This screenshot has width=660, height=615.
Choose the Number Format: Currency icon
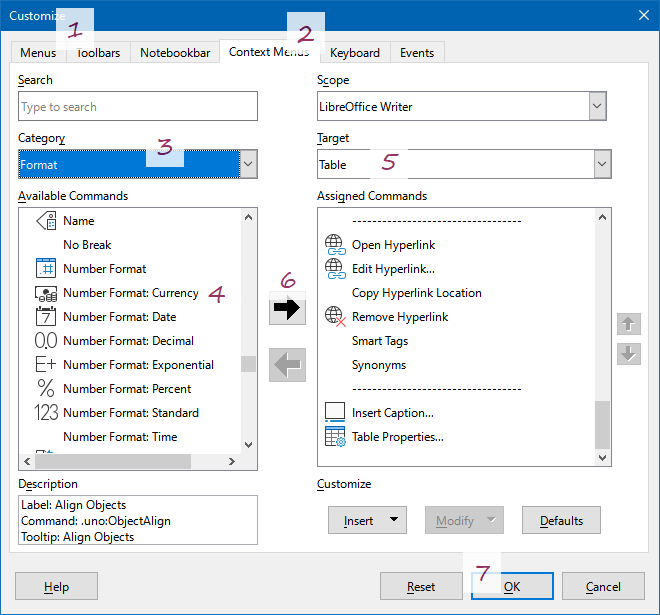46,293
